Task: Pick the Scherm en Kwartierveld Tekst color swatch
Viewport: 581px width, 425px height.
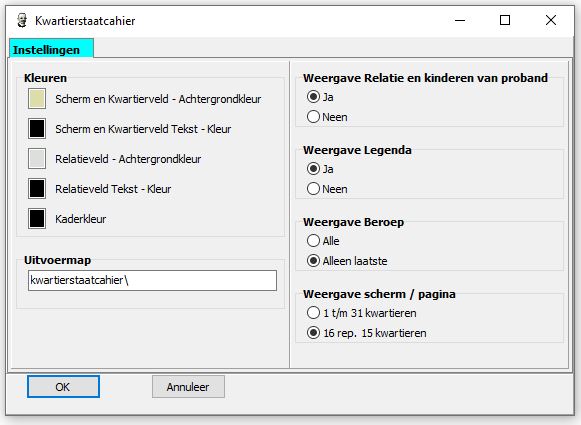Action: tap(37, 129)
